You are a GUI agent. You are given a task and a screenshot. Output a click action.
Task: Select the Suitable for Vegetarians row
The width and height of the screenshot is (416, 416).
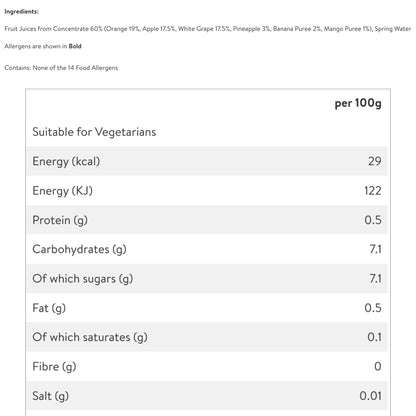[x=207, y=132]
